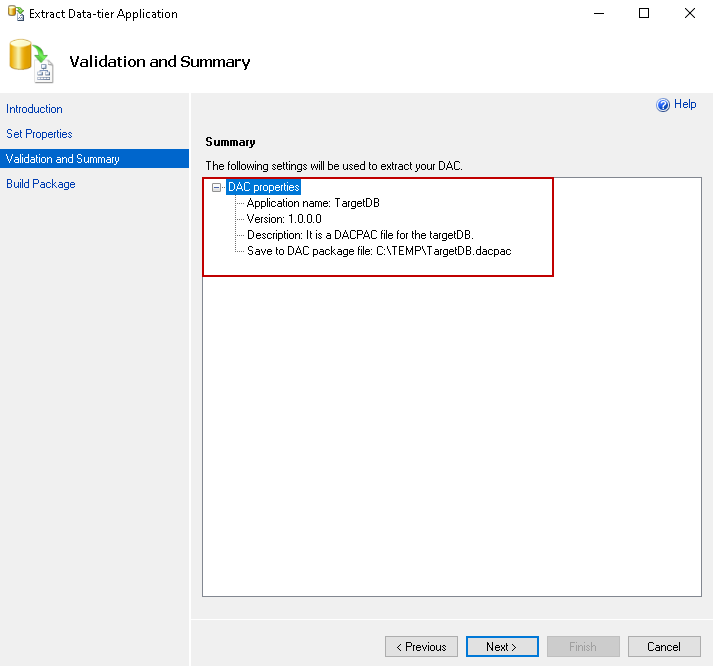Close the Extract Data-tier Application window
Image resolution: width=713 pixels, height=666 pixels.
click(690, 14)
